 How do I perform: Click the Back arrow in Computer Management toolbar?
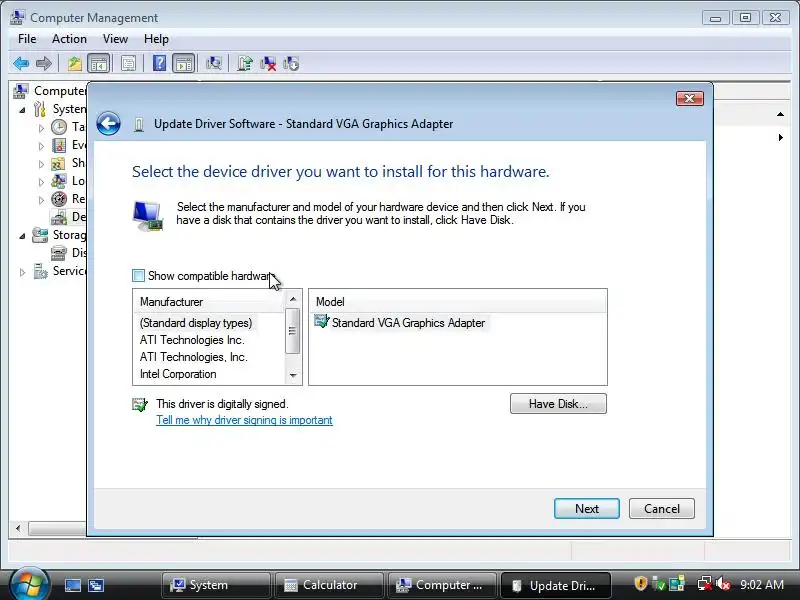[21, 64]
